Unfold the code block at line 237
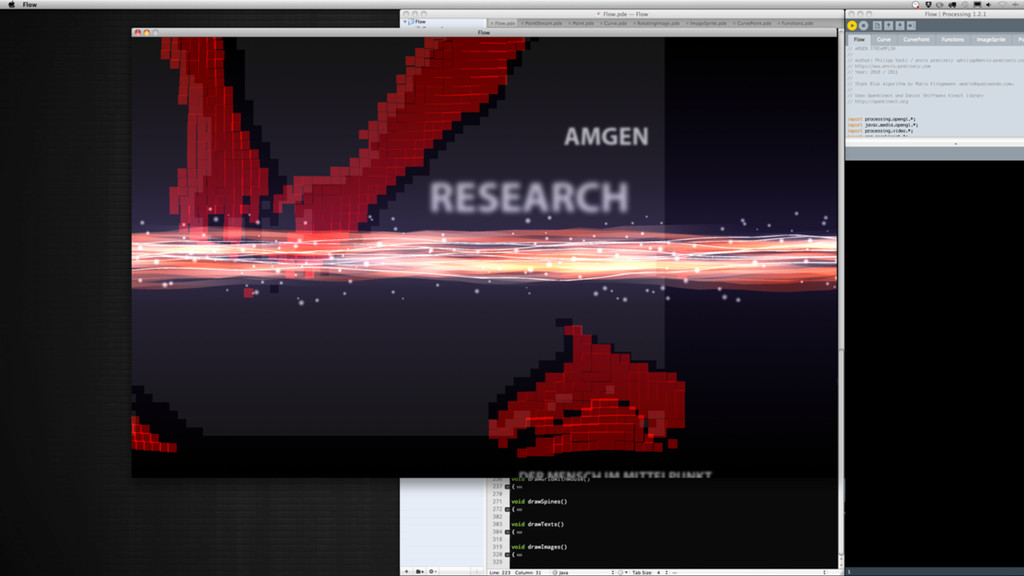The width and height of the screenshot is (1024, 576). point(507,487)
